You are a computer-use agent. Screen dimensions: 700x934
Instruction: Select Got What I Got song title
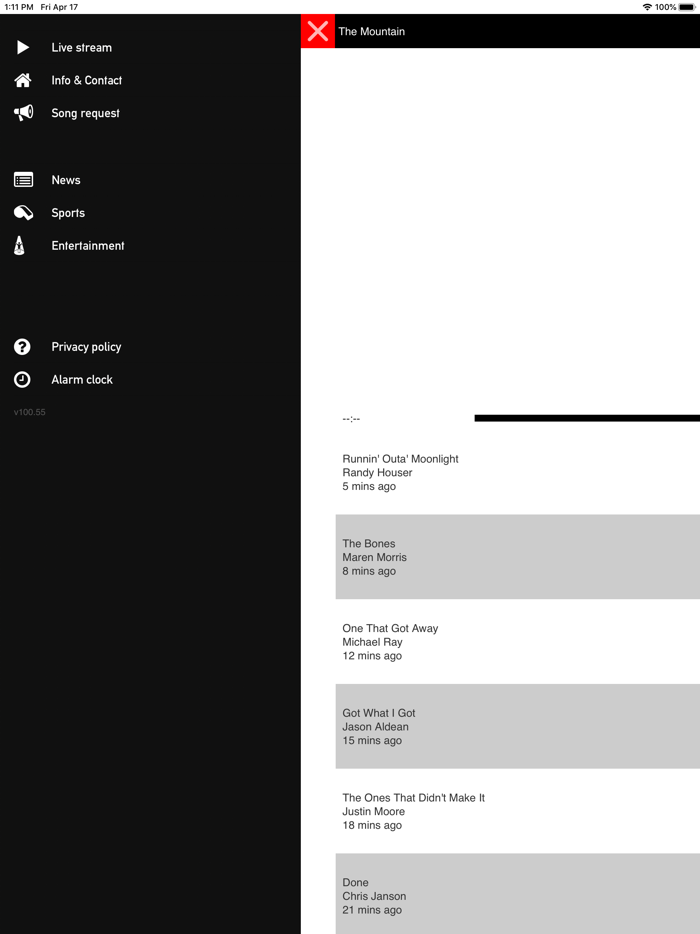(379, 712)
